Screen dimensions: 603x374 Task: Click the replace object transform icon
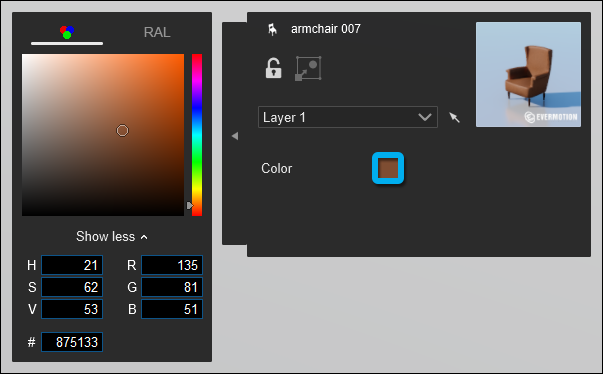tap(308, 68)
